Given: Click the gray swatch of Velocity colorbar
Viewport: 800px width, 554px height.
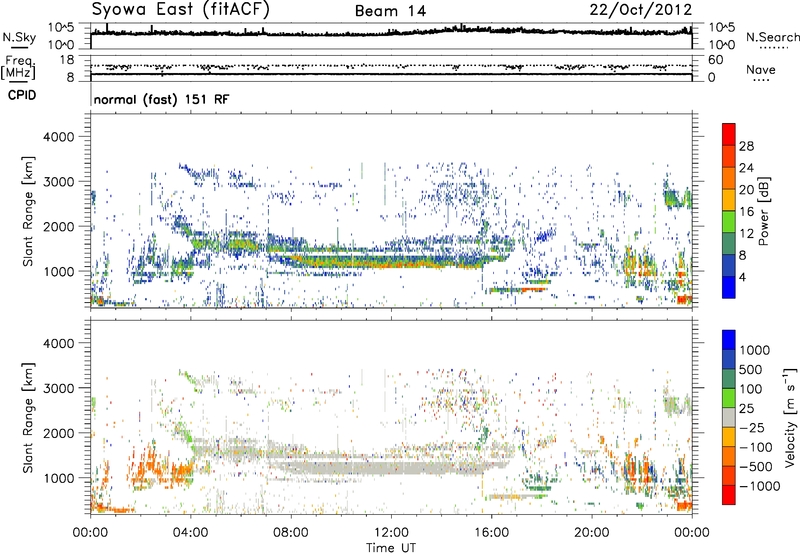Looking at the screenshot, I should click(729, 418).
